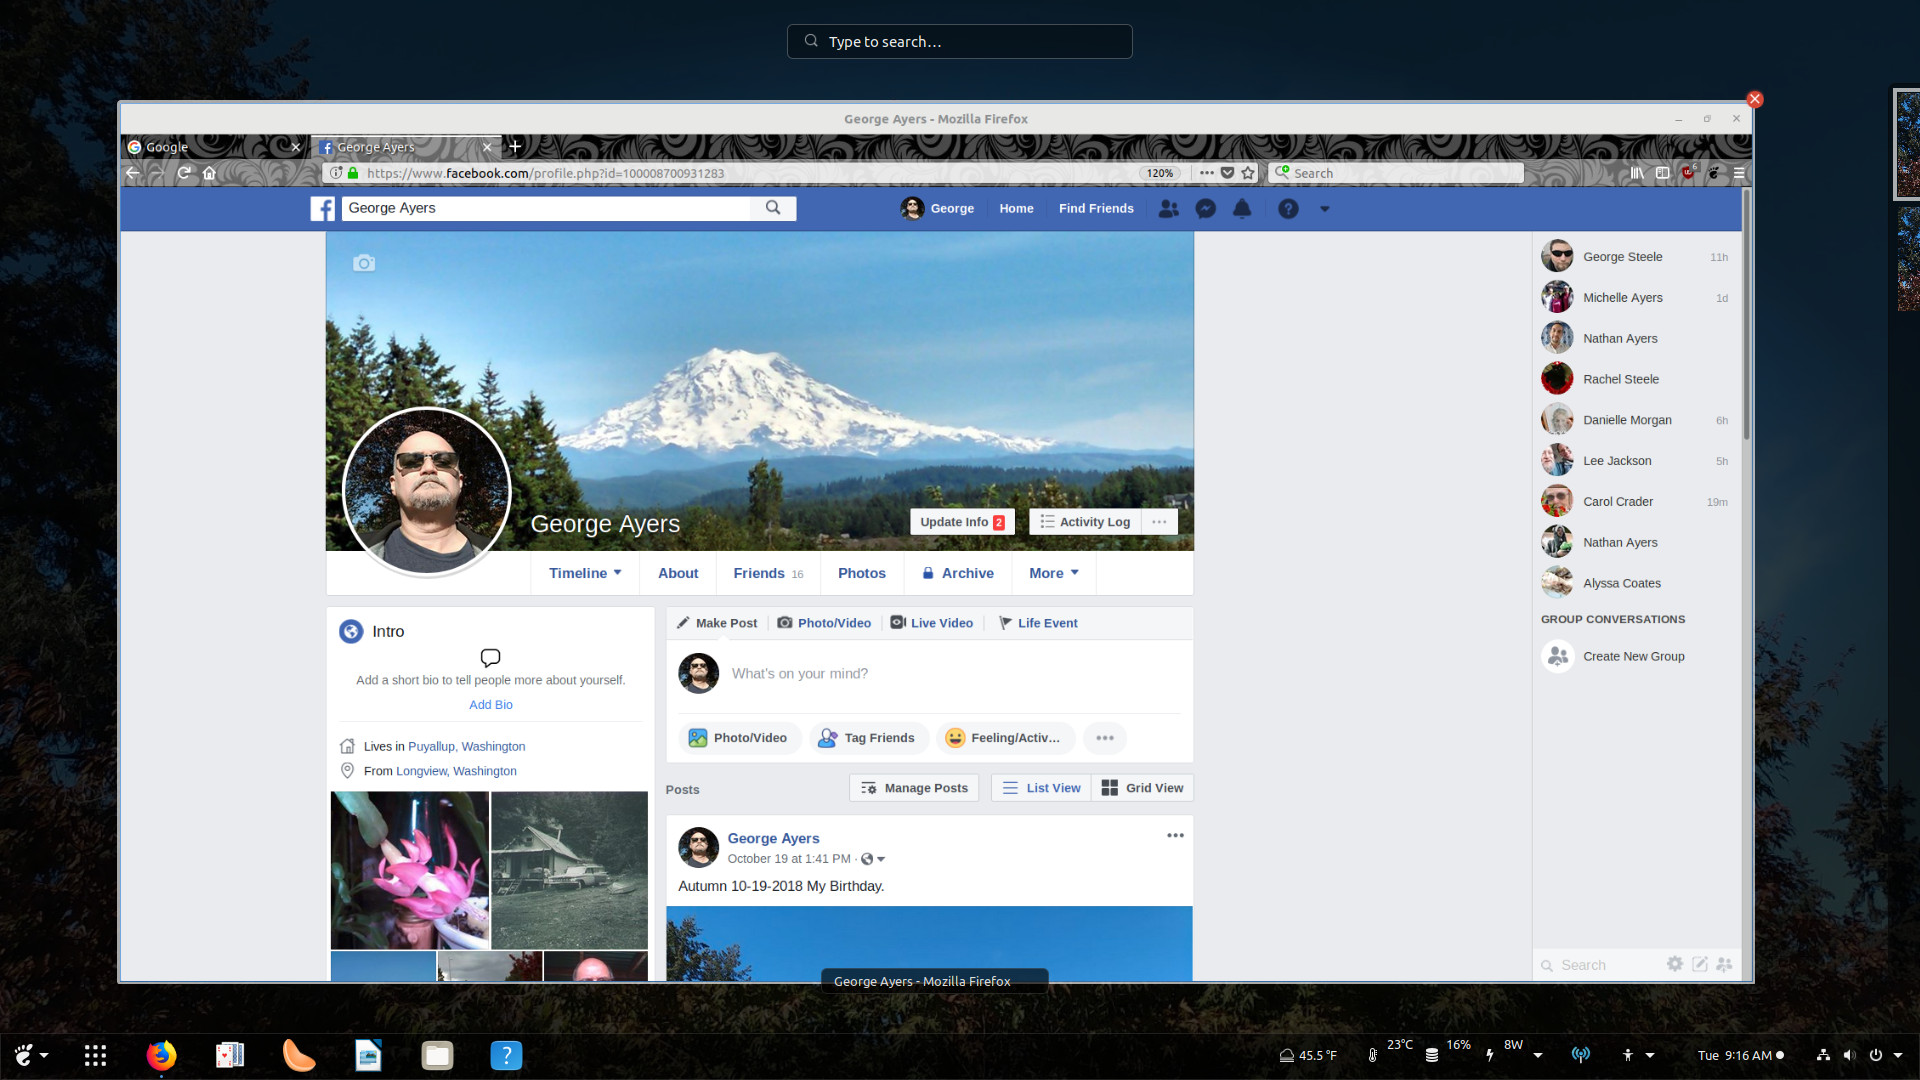Switch posts to Grid View

click(1142, 788)
